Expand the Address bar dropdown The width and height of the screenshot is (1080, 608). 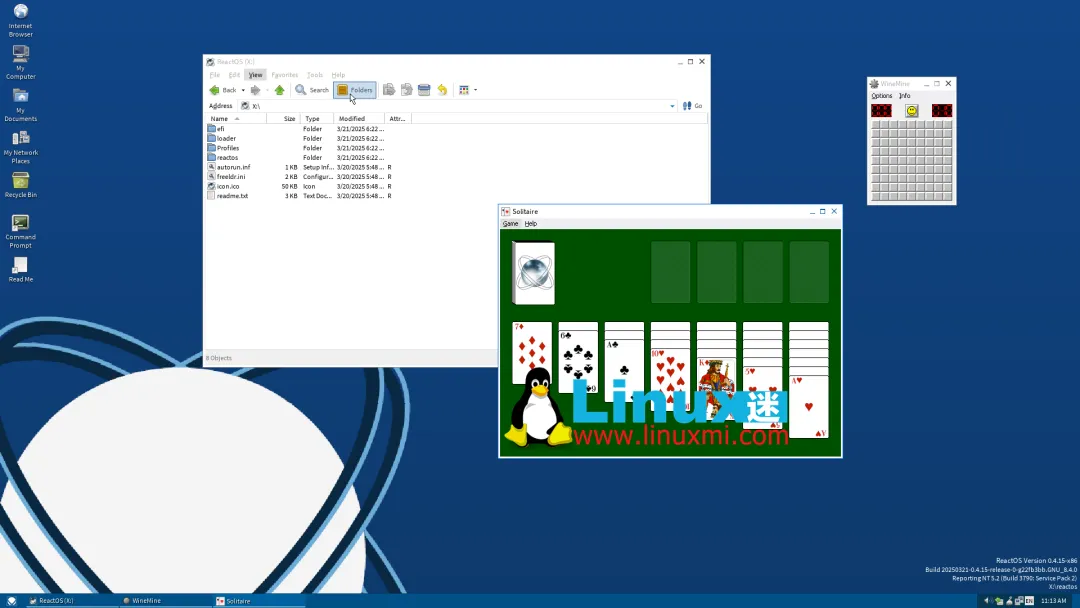point(672,106)
